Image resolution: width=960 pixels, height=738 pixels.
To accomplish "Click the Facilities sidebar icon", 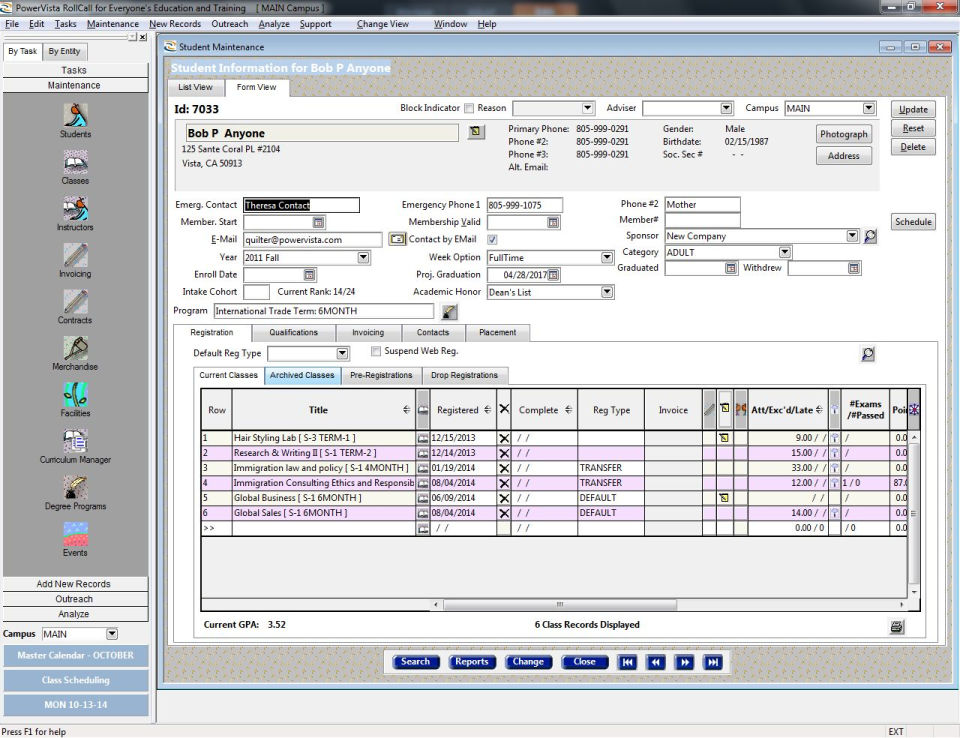I will coord(75,395).
